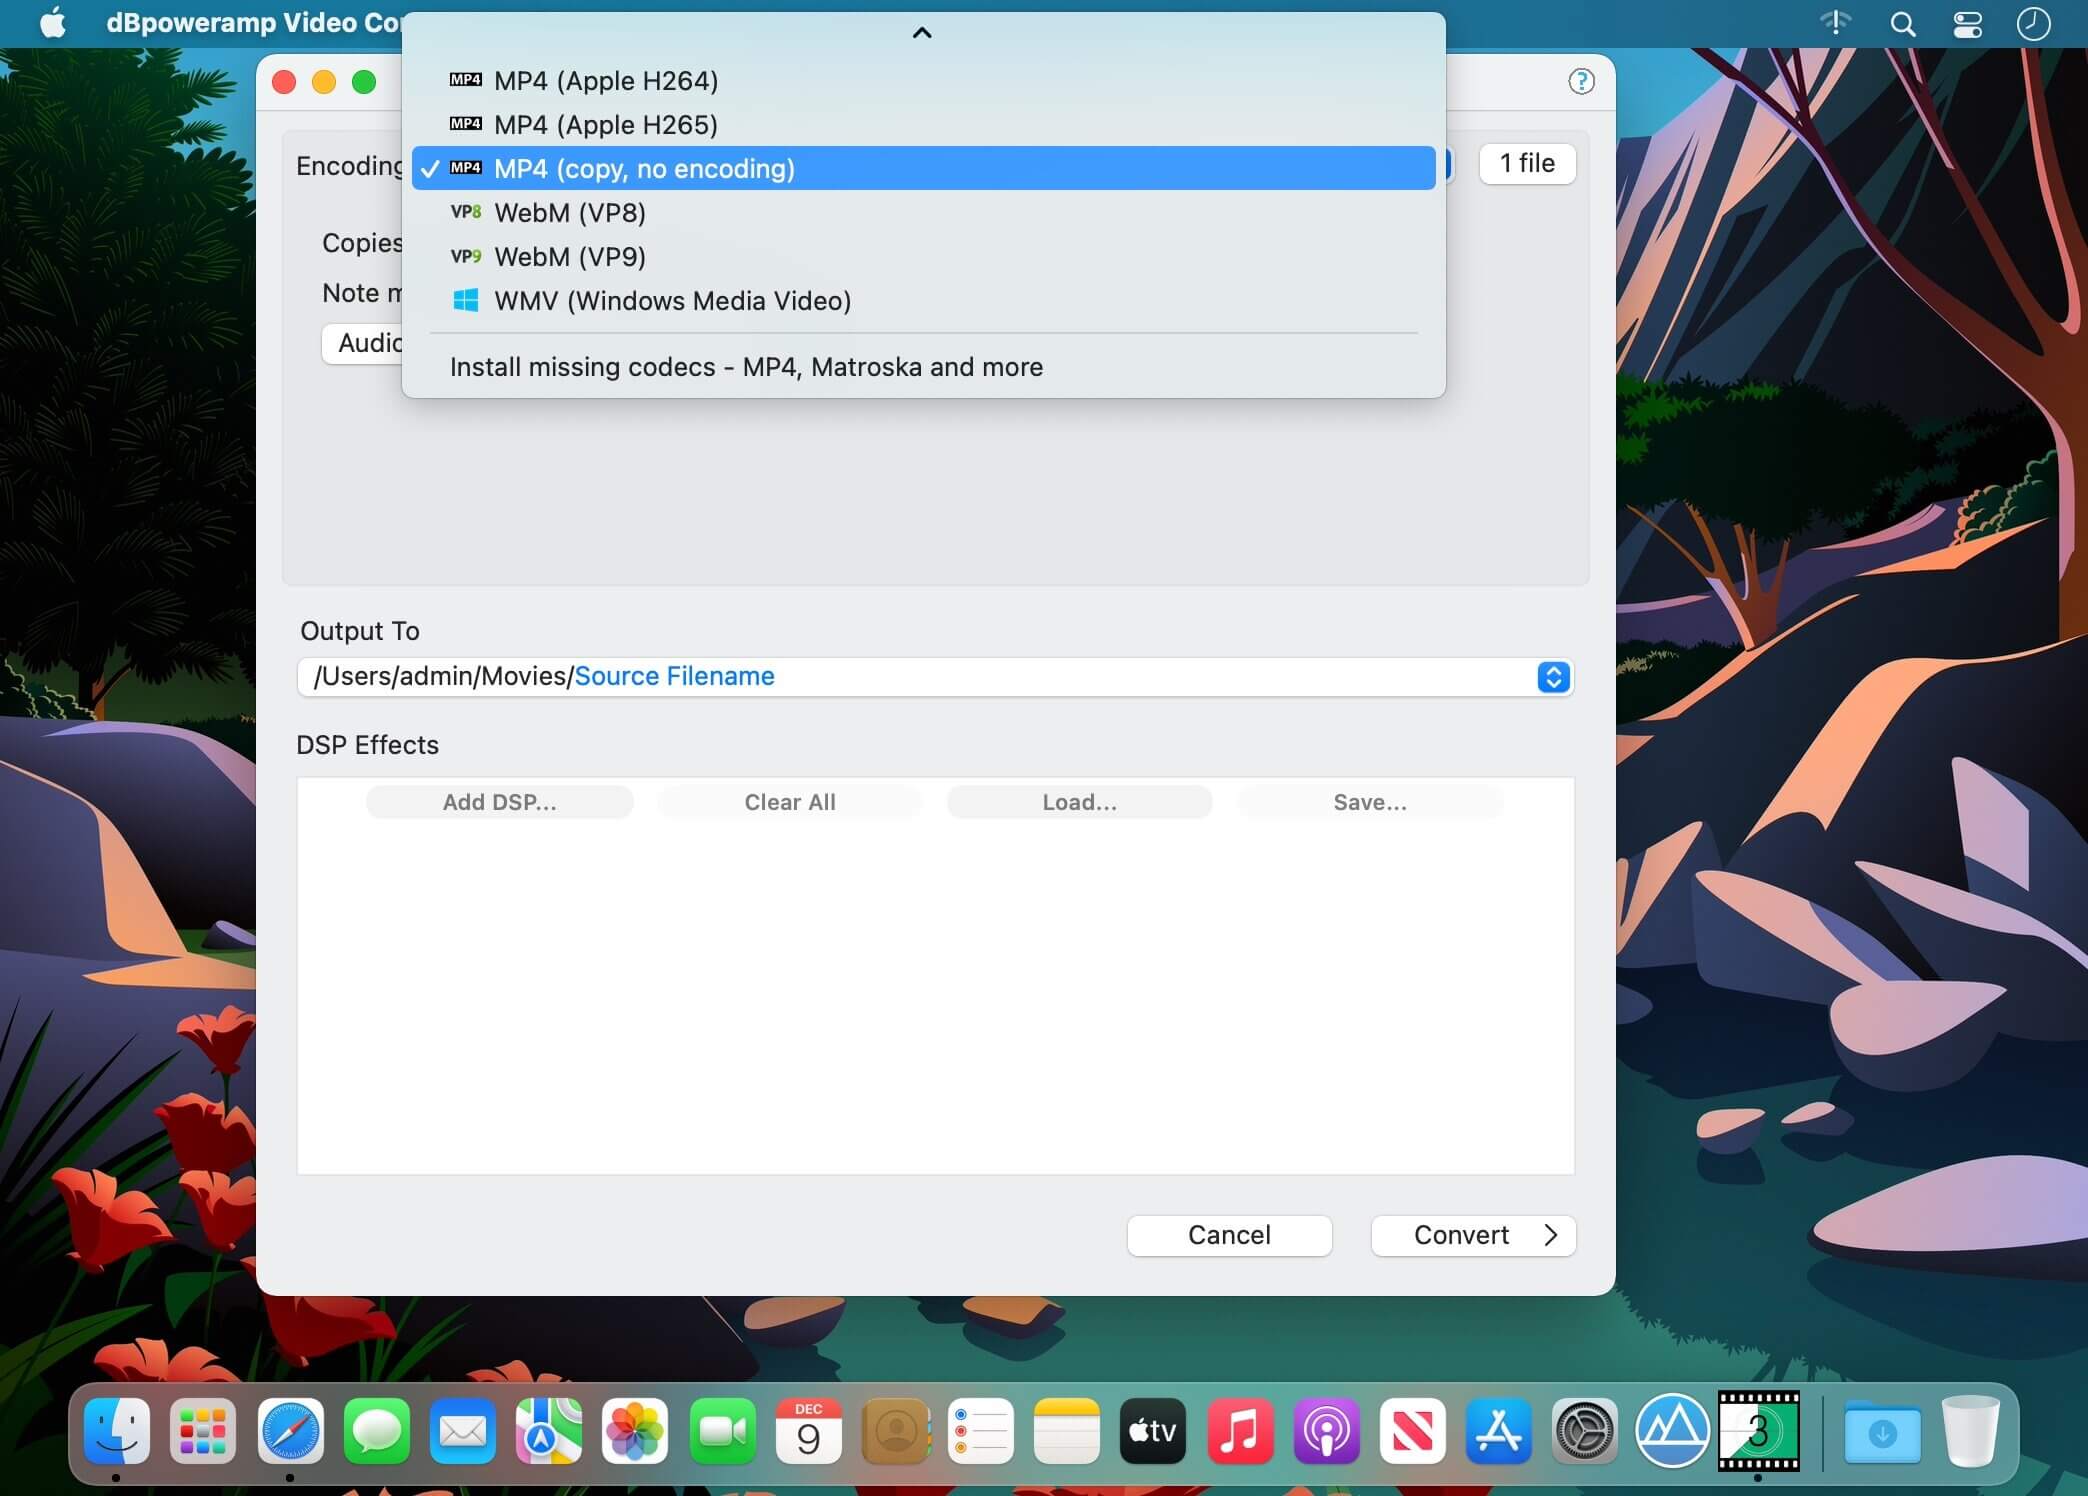Screen dimensions: 2088x1496
Task: Open the Apple TV app in the dock
Action: click(x=1152, y=1431)
